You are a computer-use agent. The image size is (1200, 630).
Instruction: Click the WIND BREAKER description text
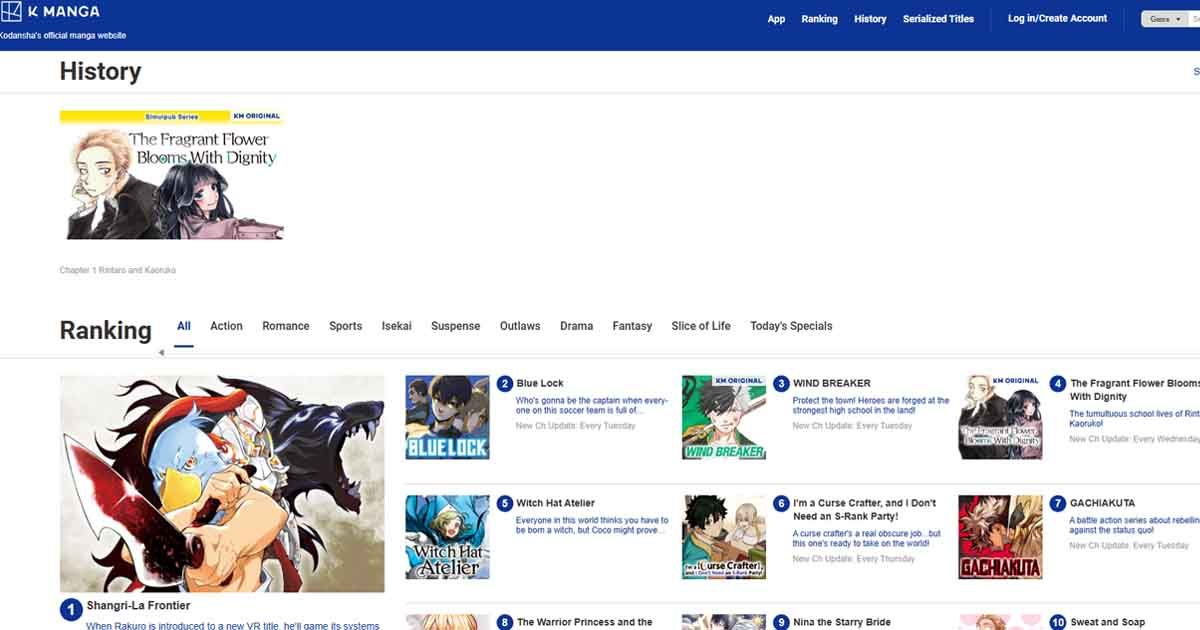[871, 405]
